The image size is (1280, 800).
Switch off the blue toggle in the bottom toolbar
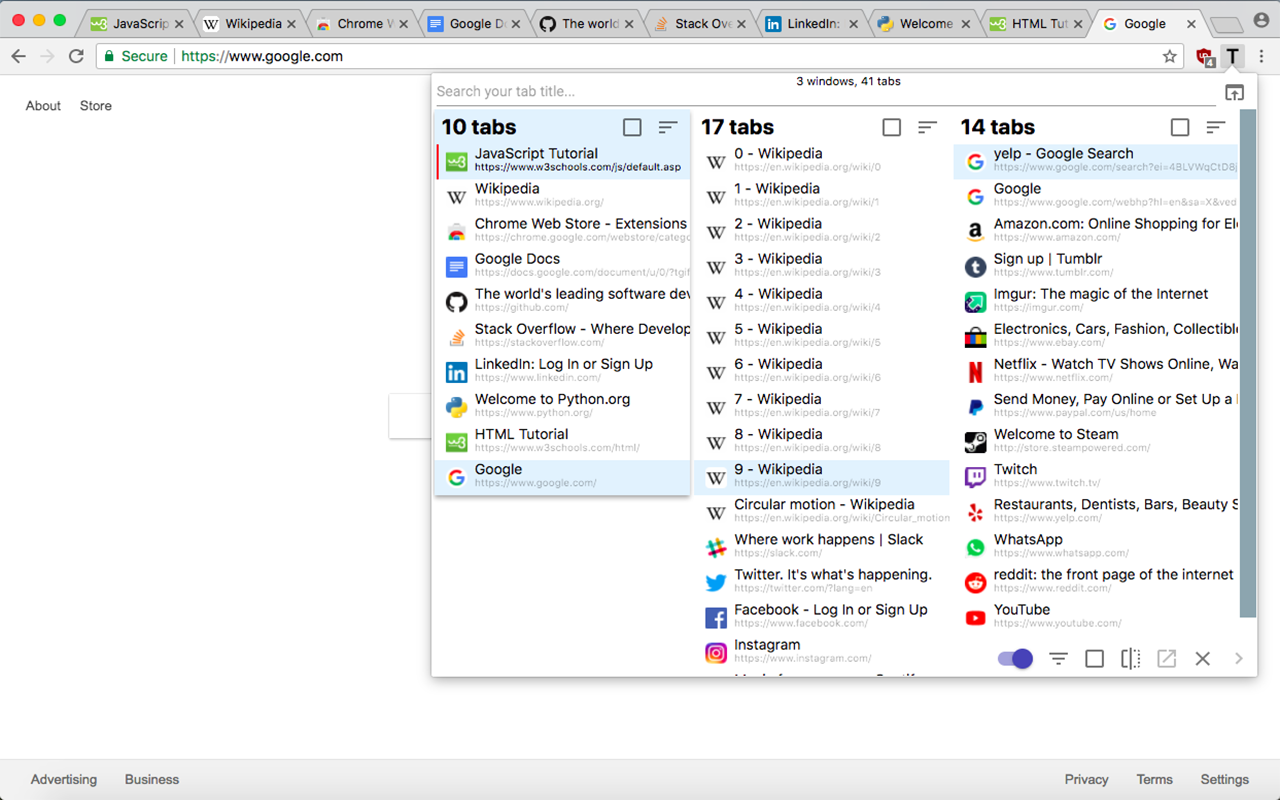[x=1014, y=658]
